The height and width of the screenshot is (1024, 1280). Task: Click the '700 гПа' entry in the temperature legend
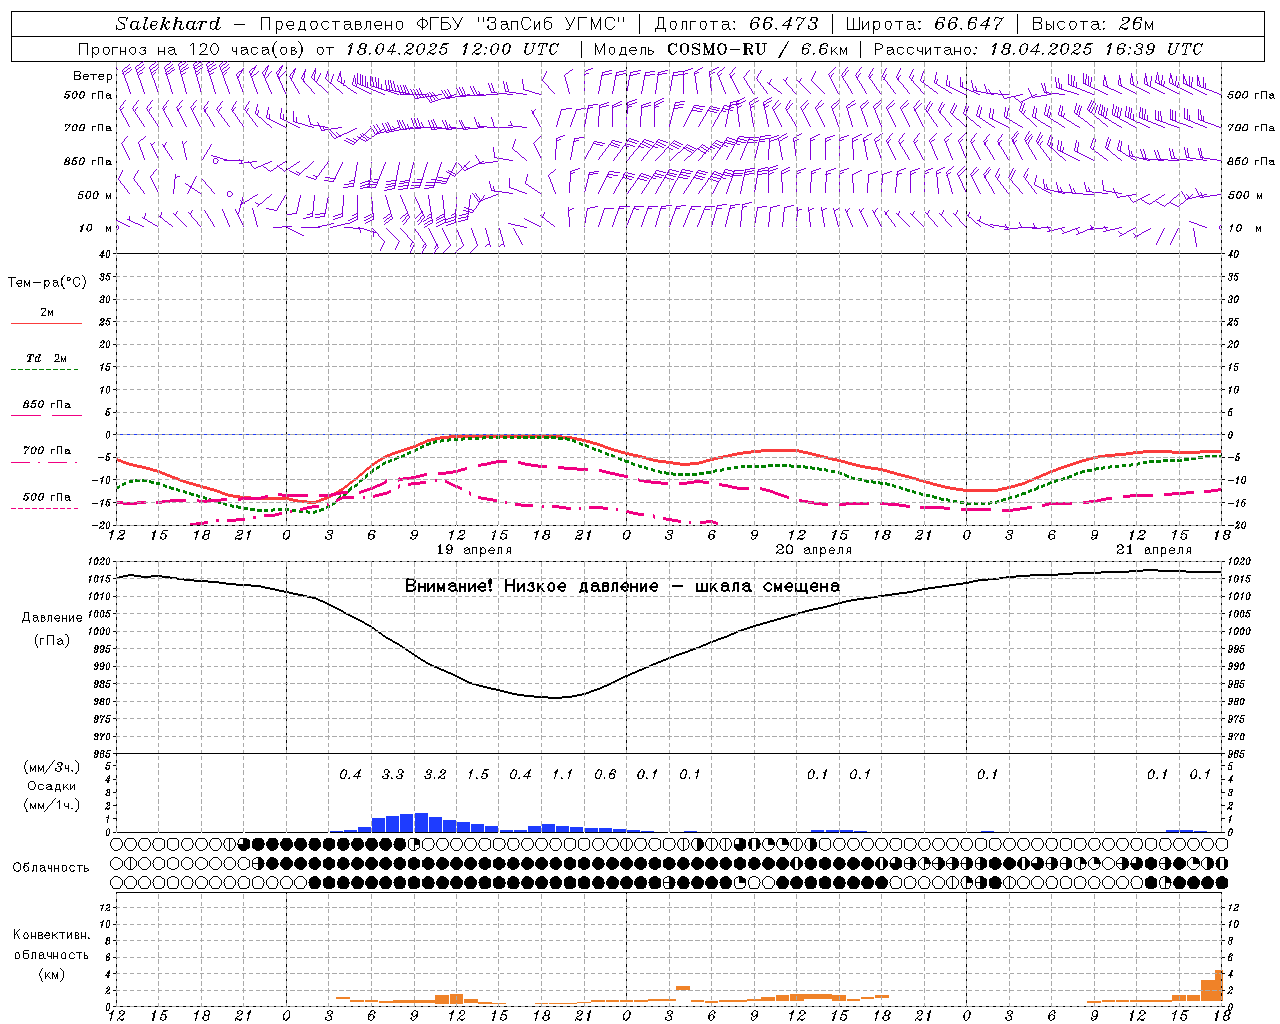pyautogui.click(x=46, y=451)
